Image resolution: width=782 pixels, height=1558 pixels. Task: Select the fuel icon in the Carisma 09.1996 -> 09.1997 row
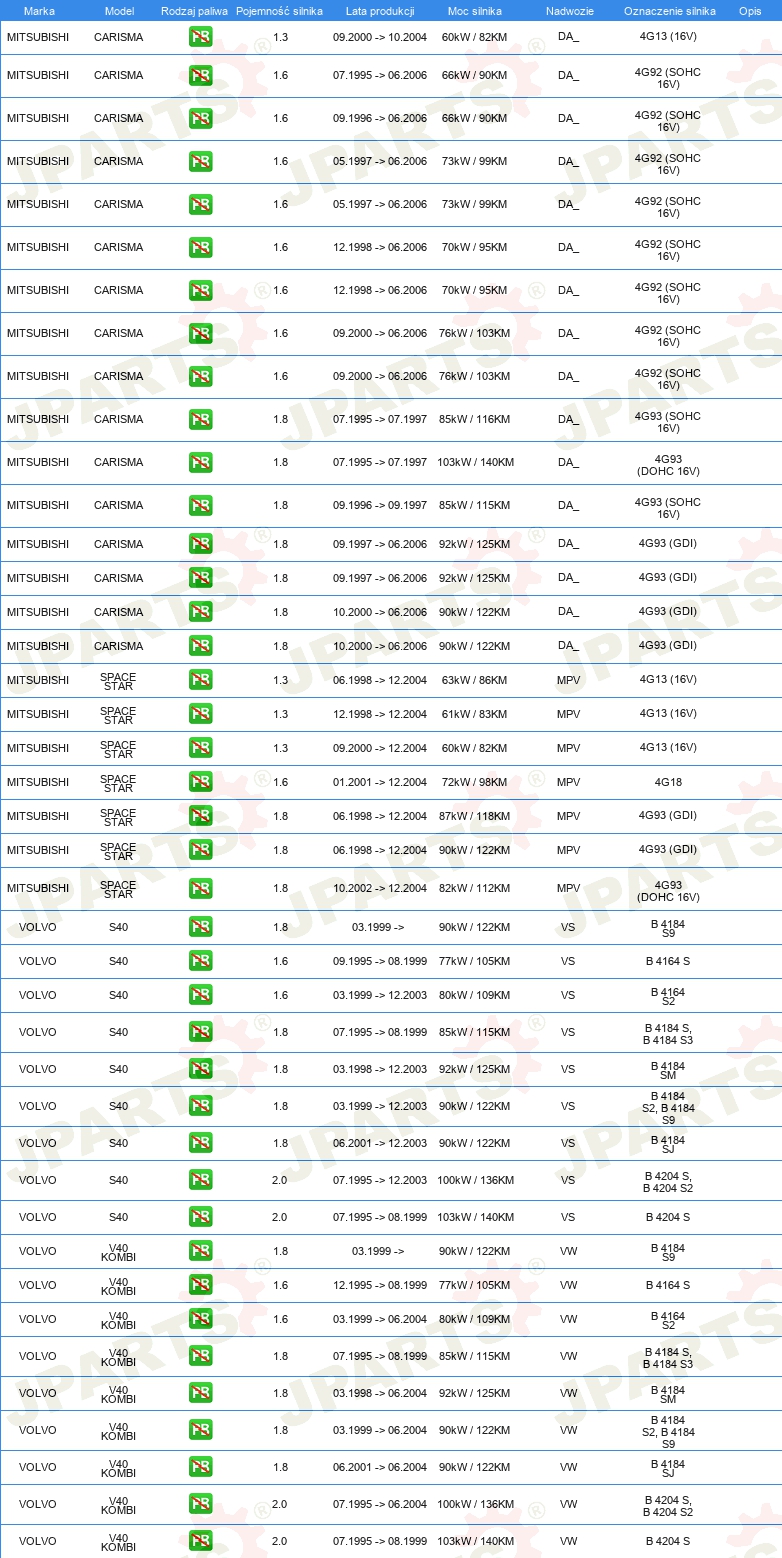coord(200,505)
